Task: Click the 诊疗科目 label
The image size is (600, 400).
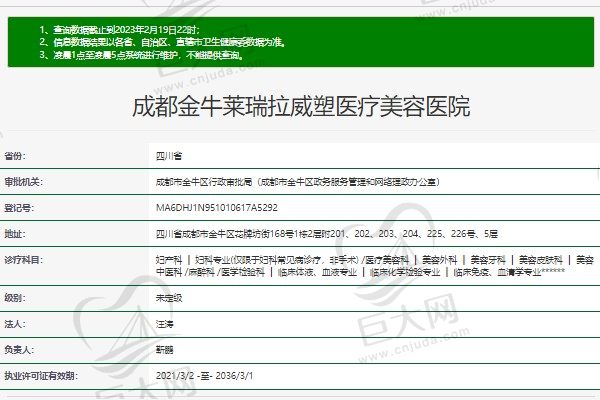Action: (x=23, y=260)
